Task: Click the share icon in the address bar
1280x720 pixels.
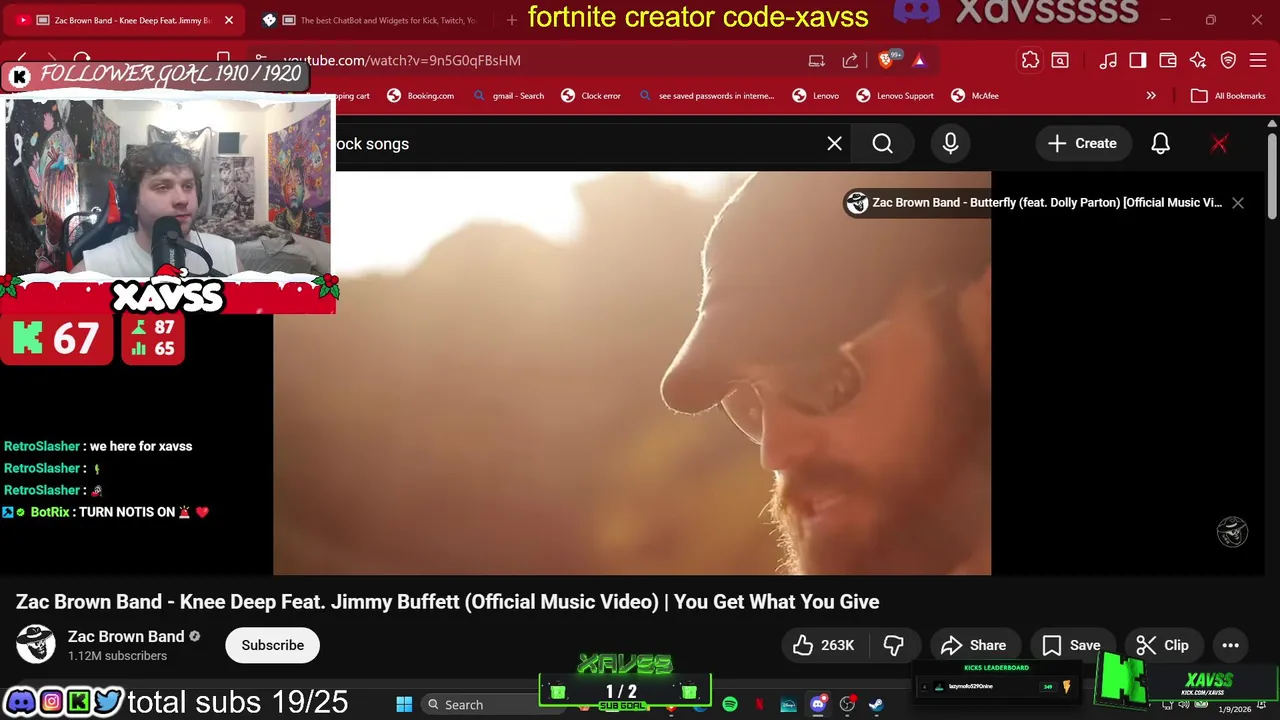Action: [850, 60]
